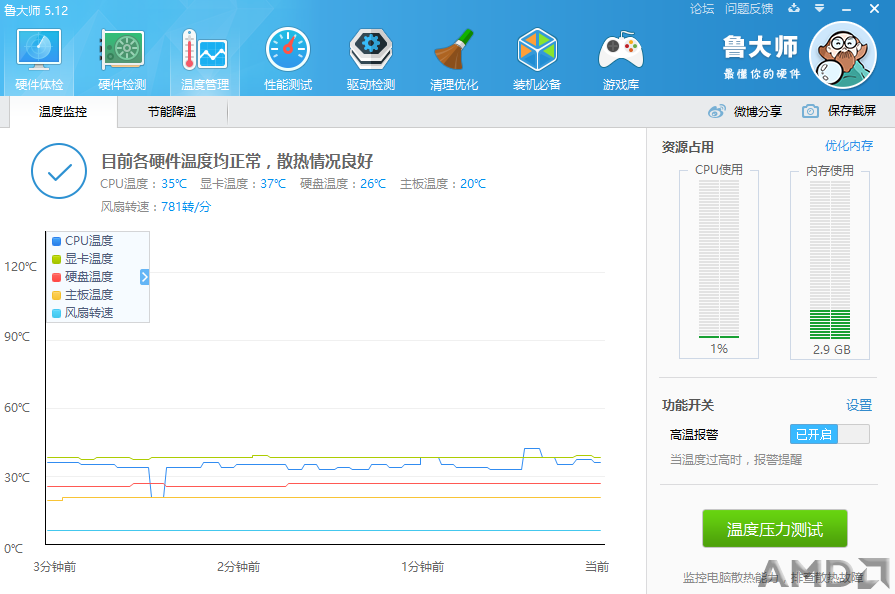895x594 pixels.
Task: Collapse chart legend with arrow
Action: [x=144, y=277]
